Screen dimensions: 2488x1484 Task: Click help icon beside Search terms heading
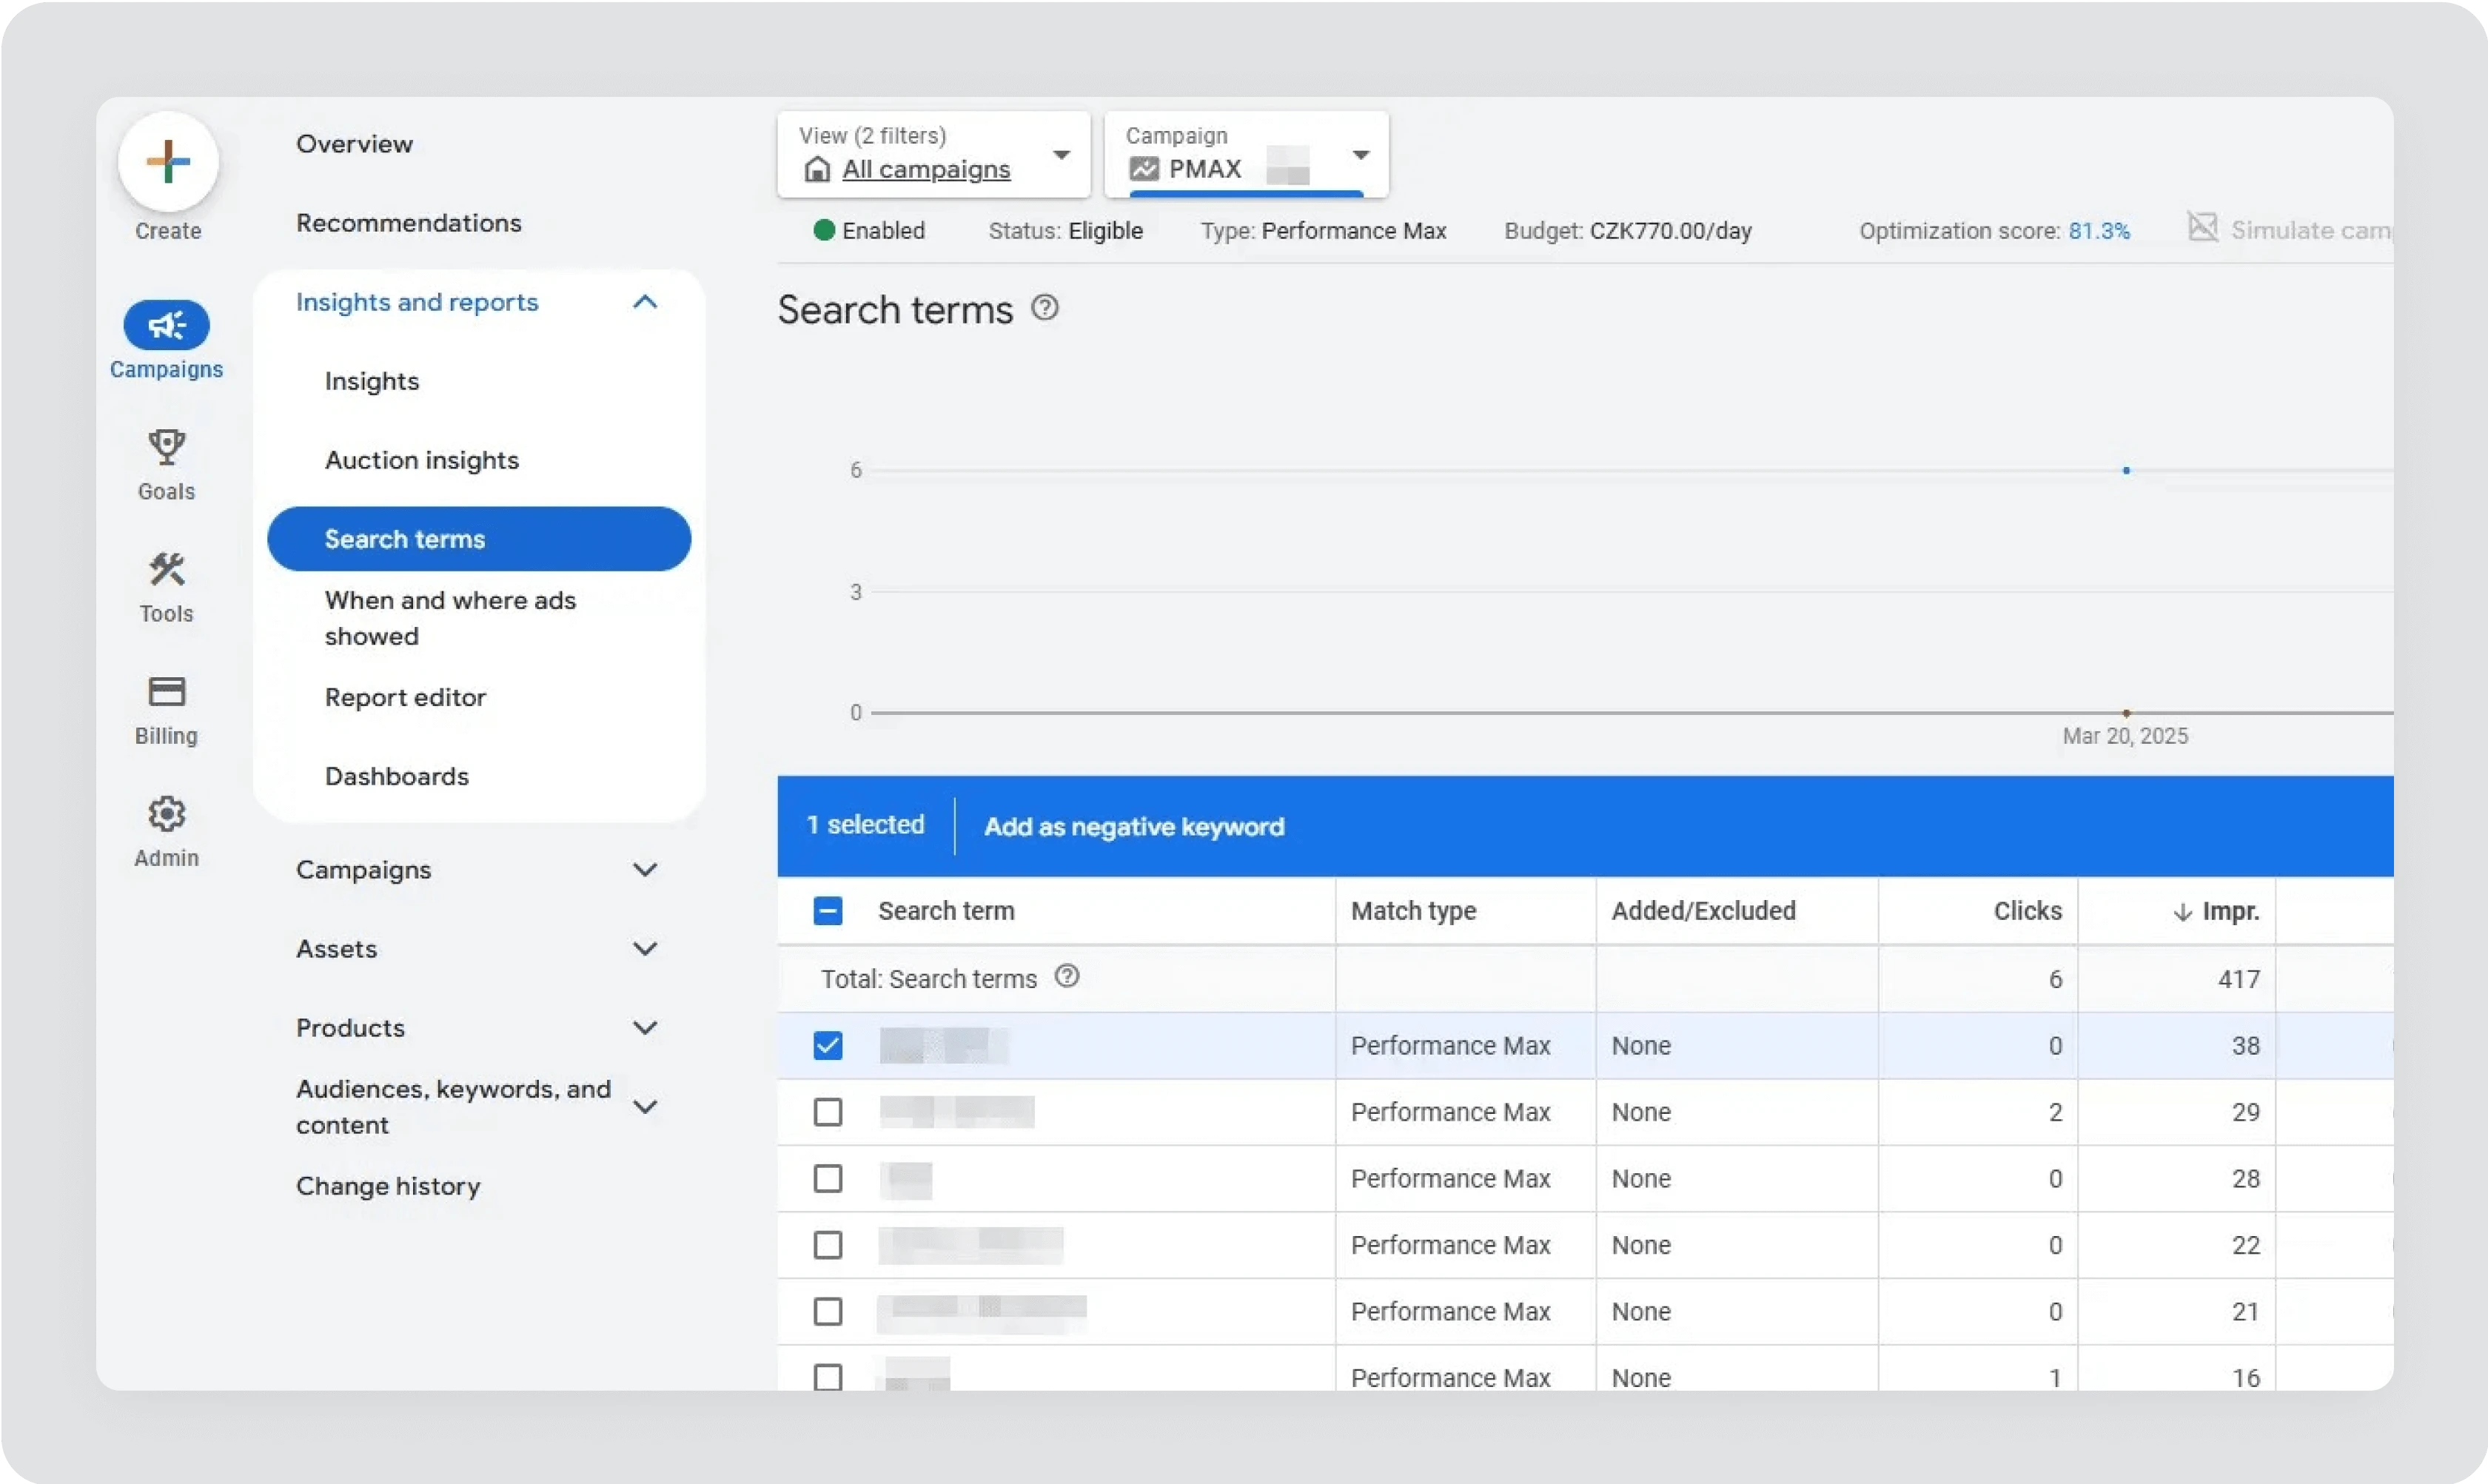click(x=1045, y=308)
